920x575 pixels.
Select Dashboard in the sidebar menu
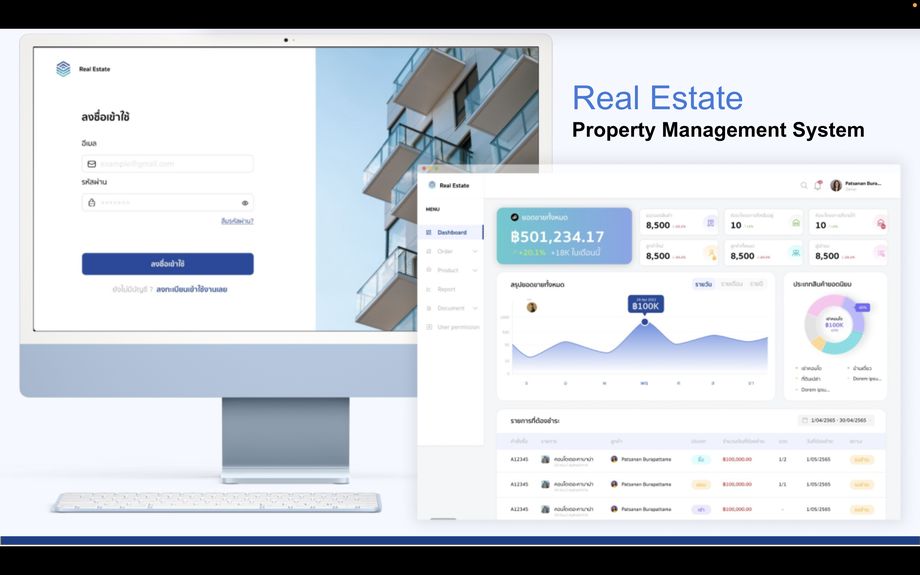pyautogui.click(x=451, y=232)
